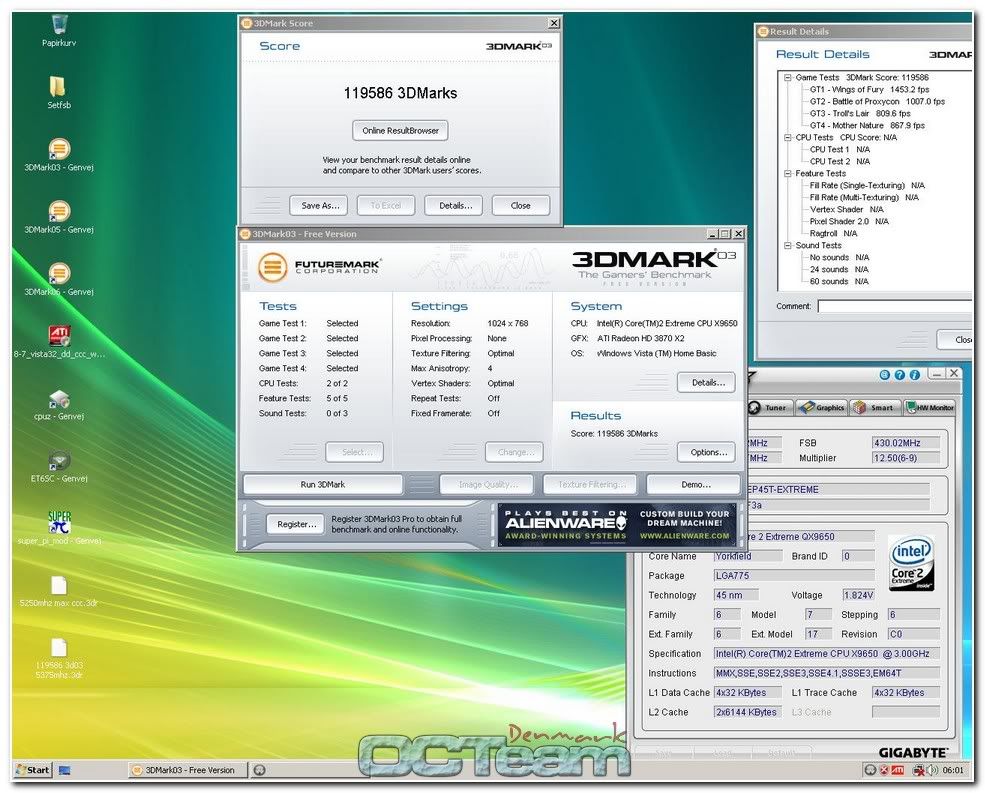Image resolution: width=985 pixels, height=793 pixels.
Task: Select the Ragtroll N/A row
Action: tap(833, 233)
